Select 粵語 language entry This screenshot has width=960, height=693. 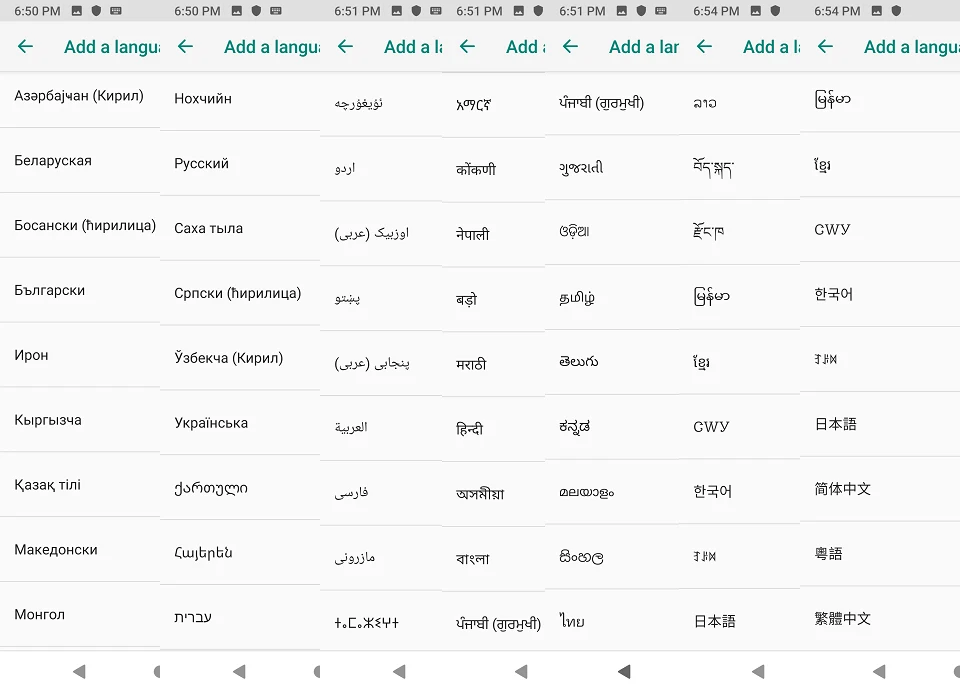[x=880, y=554]
